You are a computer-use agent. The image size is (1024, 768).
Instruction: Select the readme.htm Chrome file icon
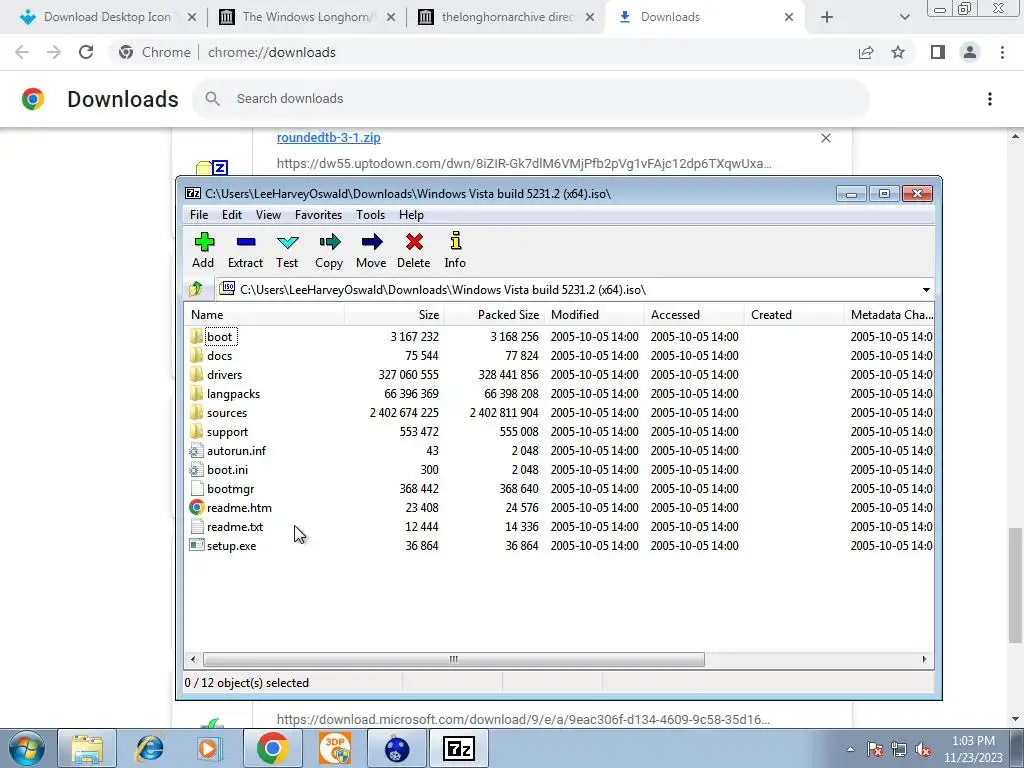click(x=197, y=507)
